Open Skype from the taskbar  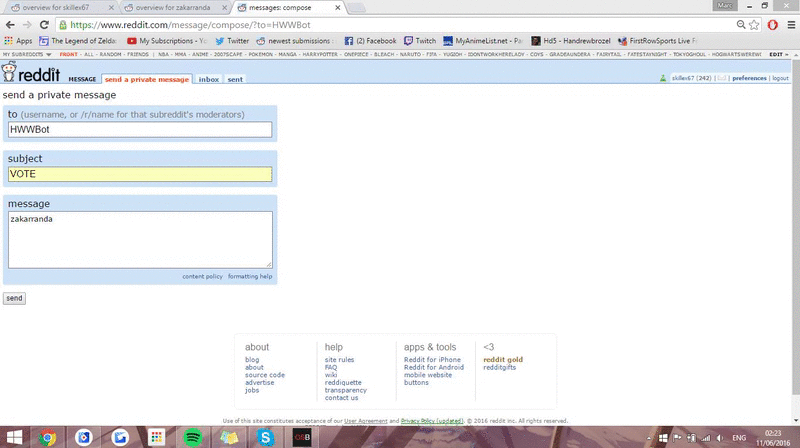(x=265, y=437)
